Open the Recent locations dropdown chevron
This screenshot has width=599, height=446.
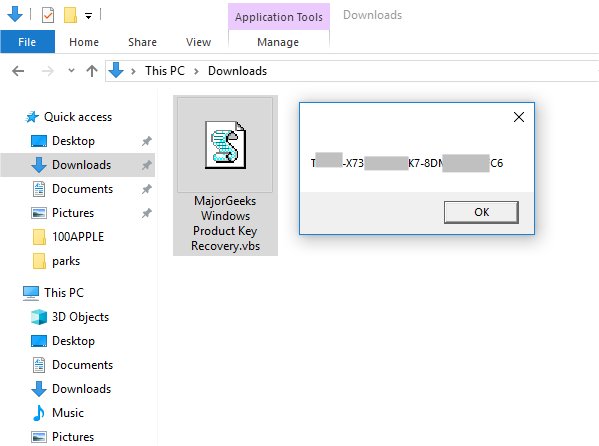coord(71,71)
